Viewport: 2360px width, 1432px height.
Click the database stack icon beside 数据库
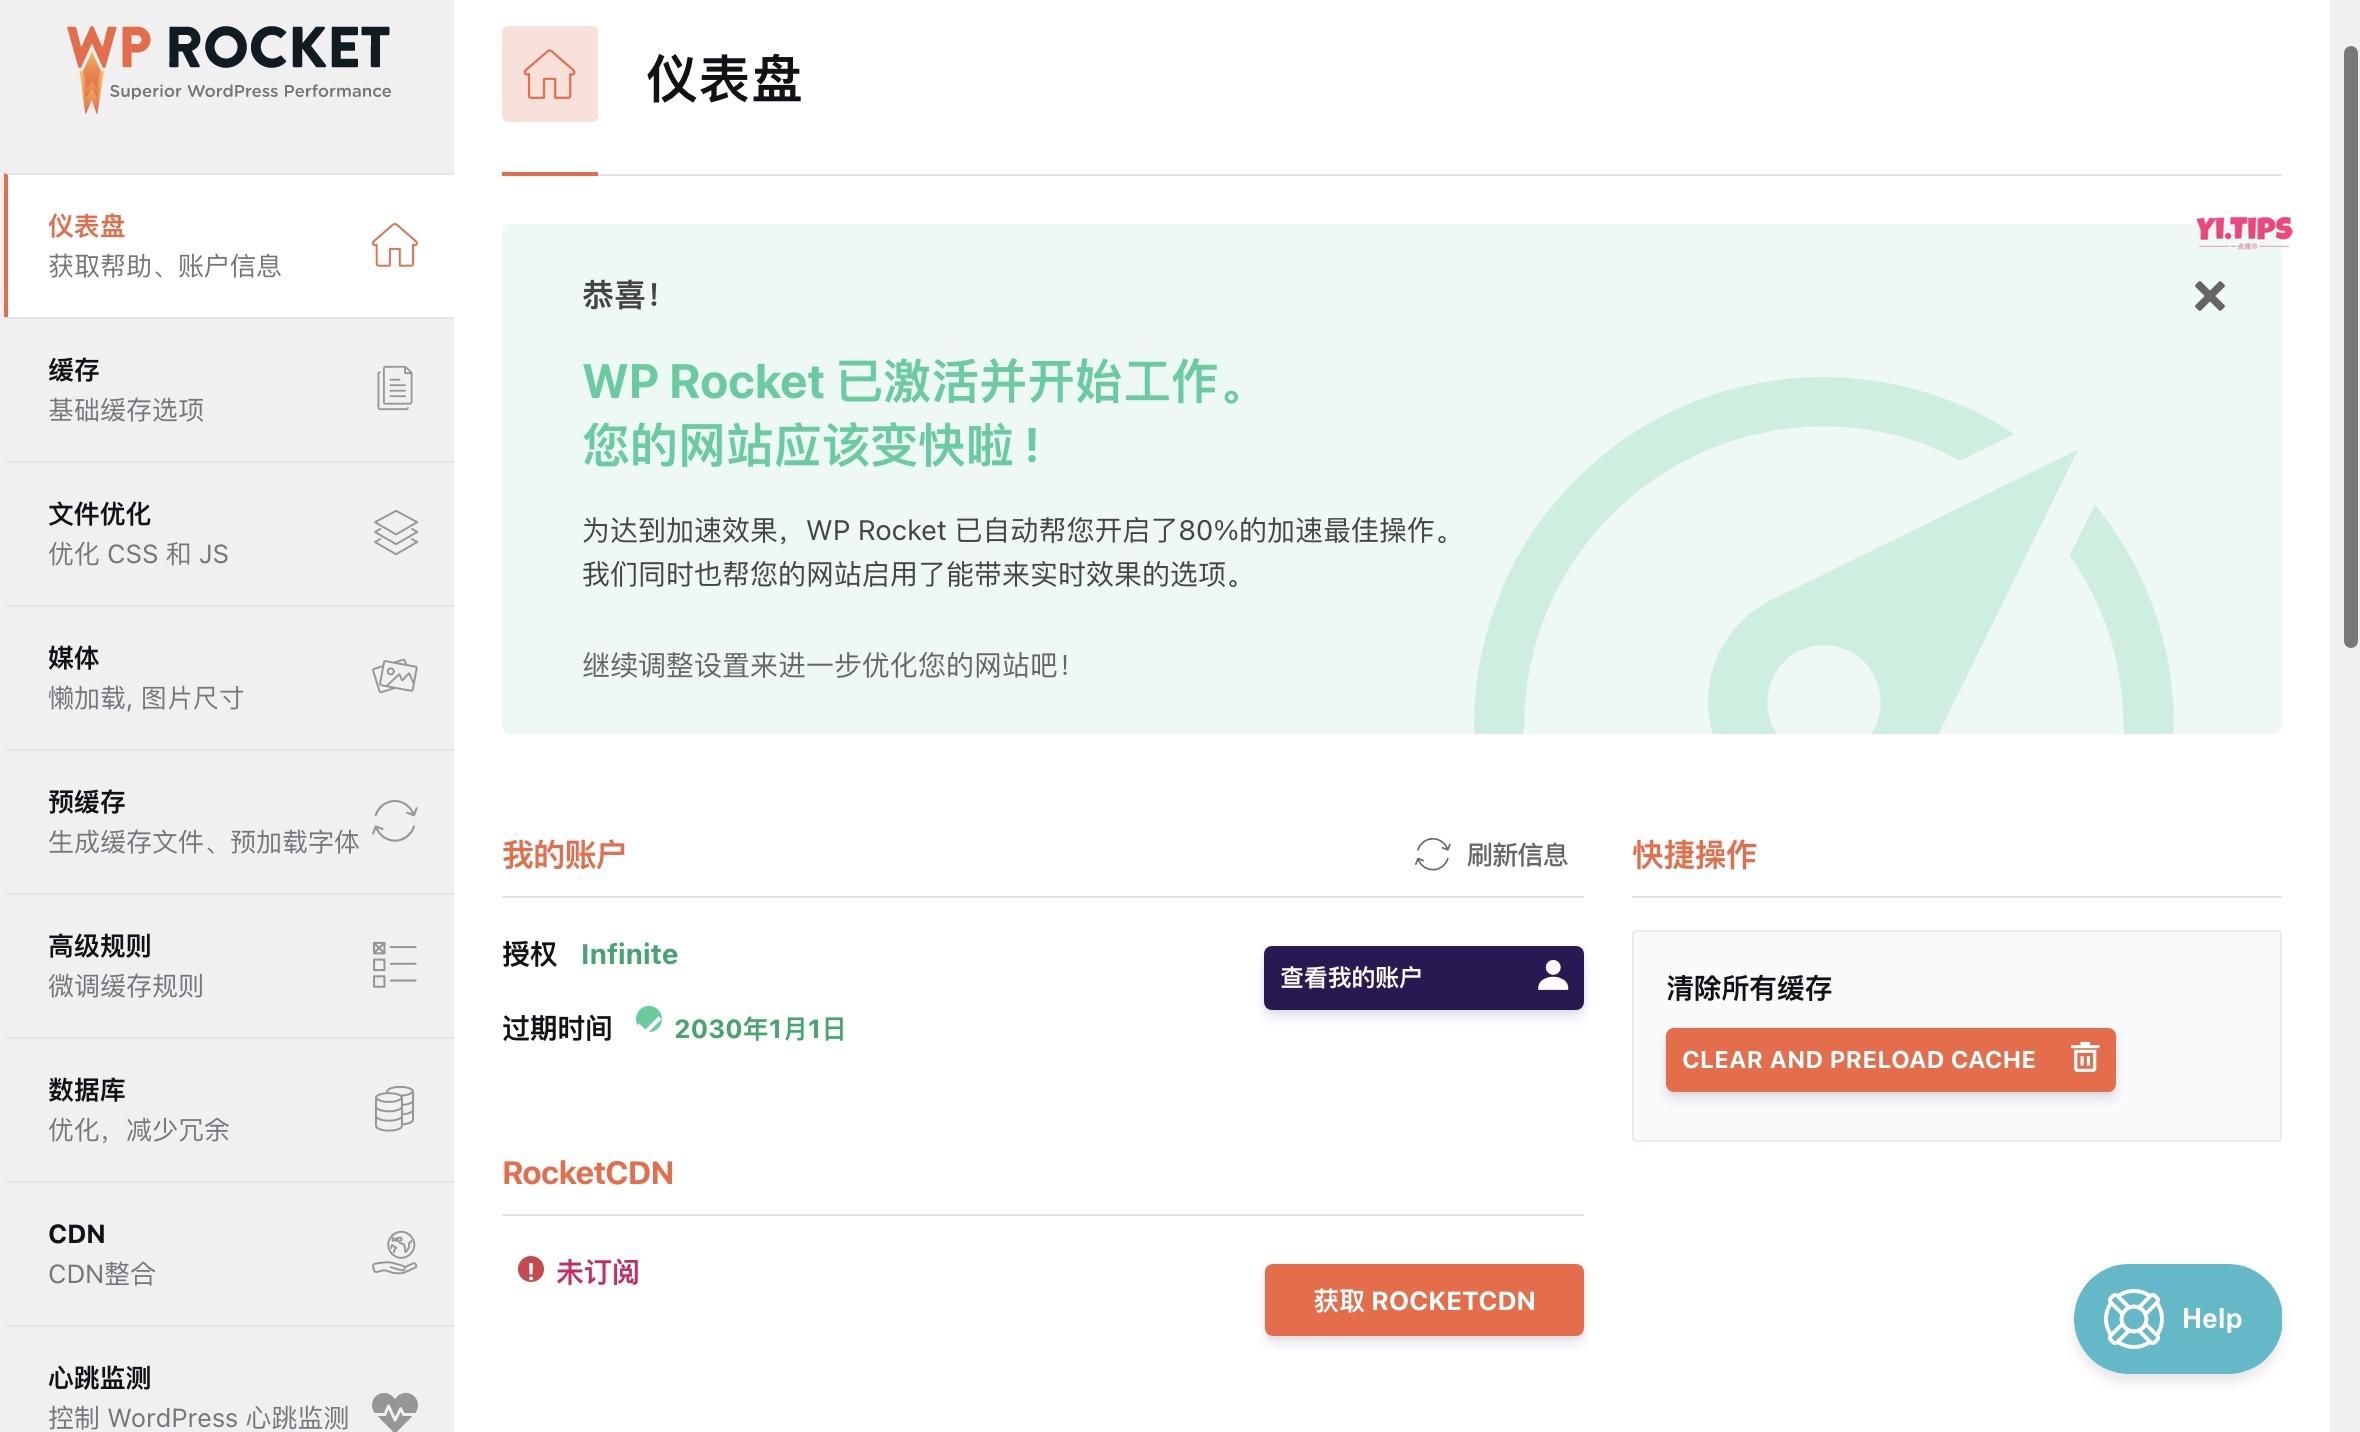[x=395, y=1109]
